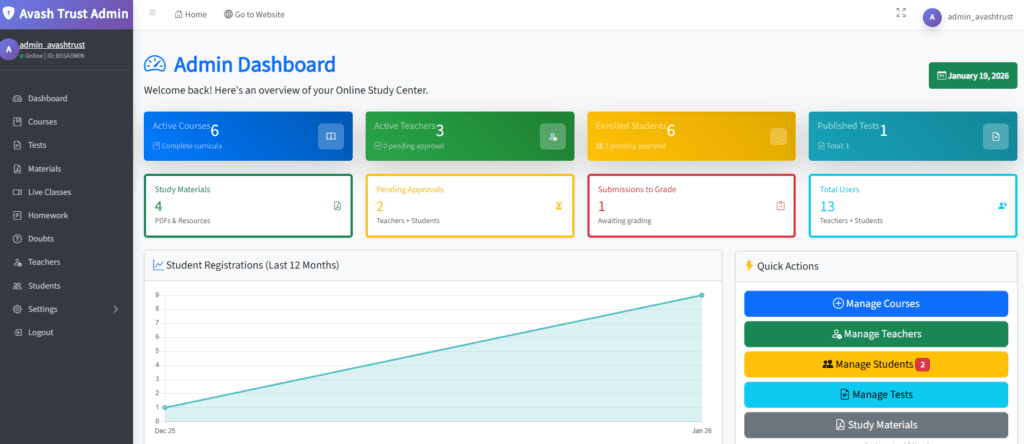
Task: Click the book icon in Active Courses card
Action: point(331,136)
